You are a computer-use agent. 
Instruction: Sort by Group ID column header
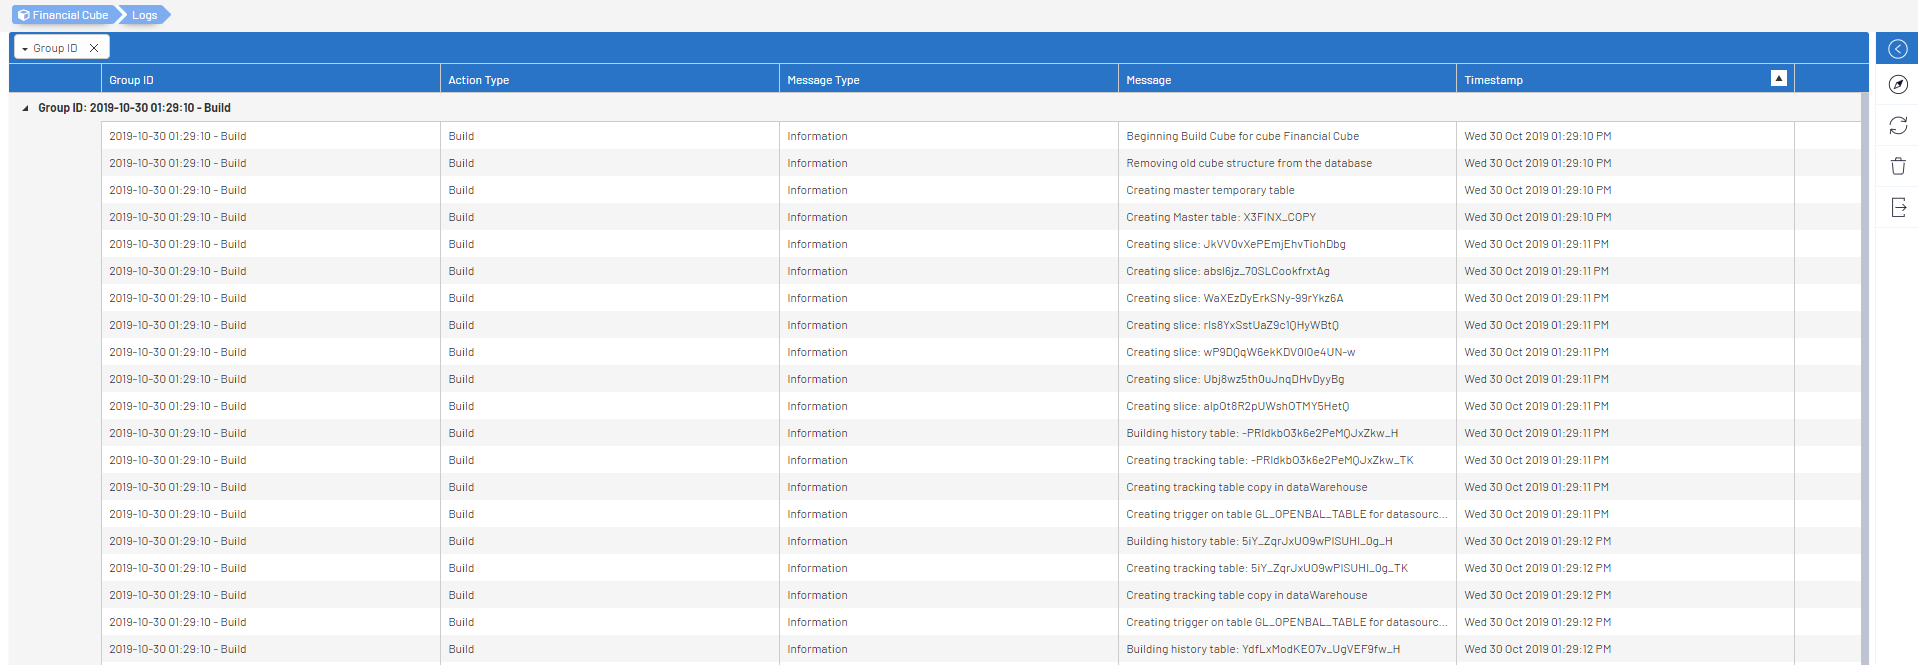point(131,80)
